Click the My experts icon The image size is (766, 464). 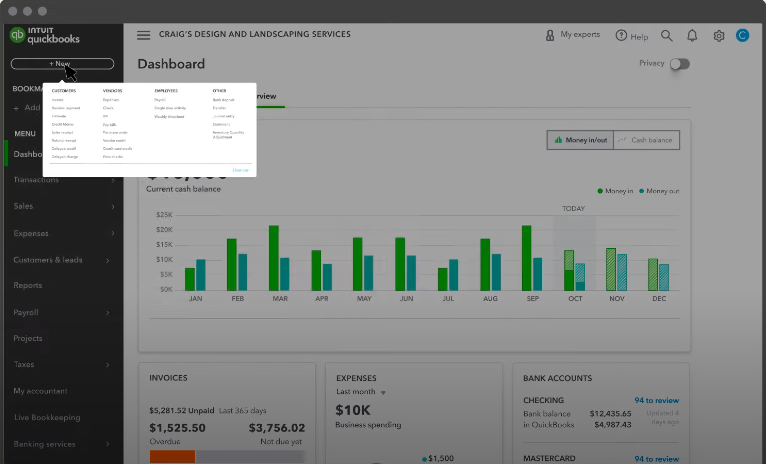click(x=550, y=35)
